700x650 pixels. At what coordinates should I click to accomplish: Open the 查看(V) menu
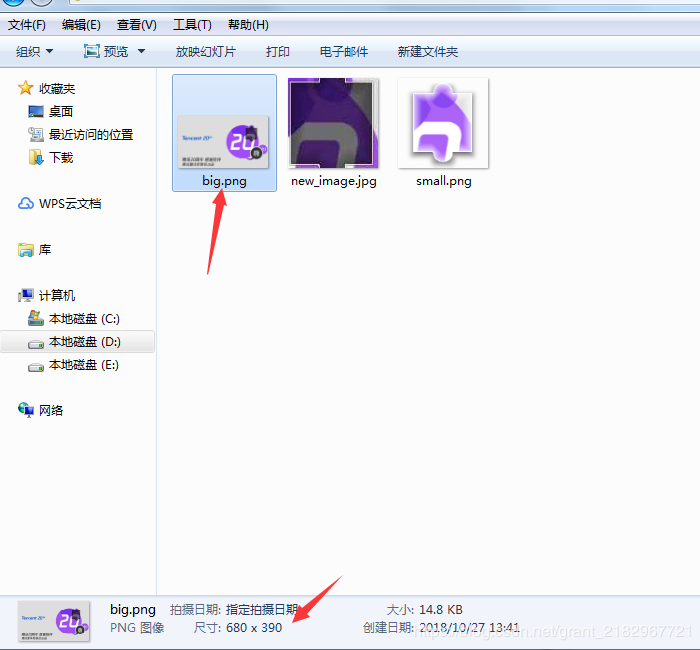[137, 25]
